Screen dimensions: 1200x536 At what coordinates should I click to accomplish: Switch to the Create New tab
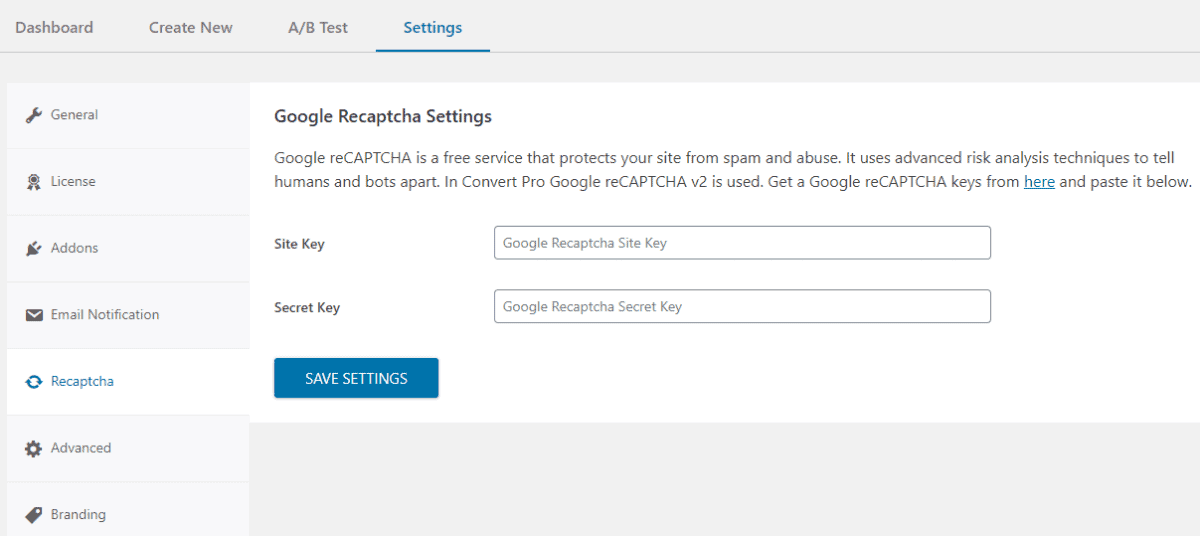tap(191, 27)
